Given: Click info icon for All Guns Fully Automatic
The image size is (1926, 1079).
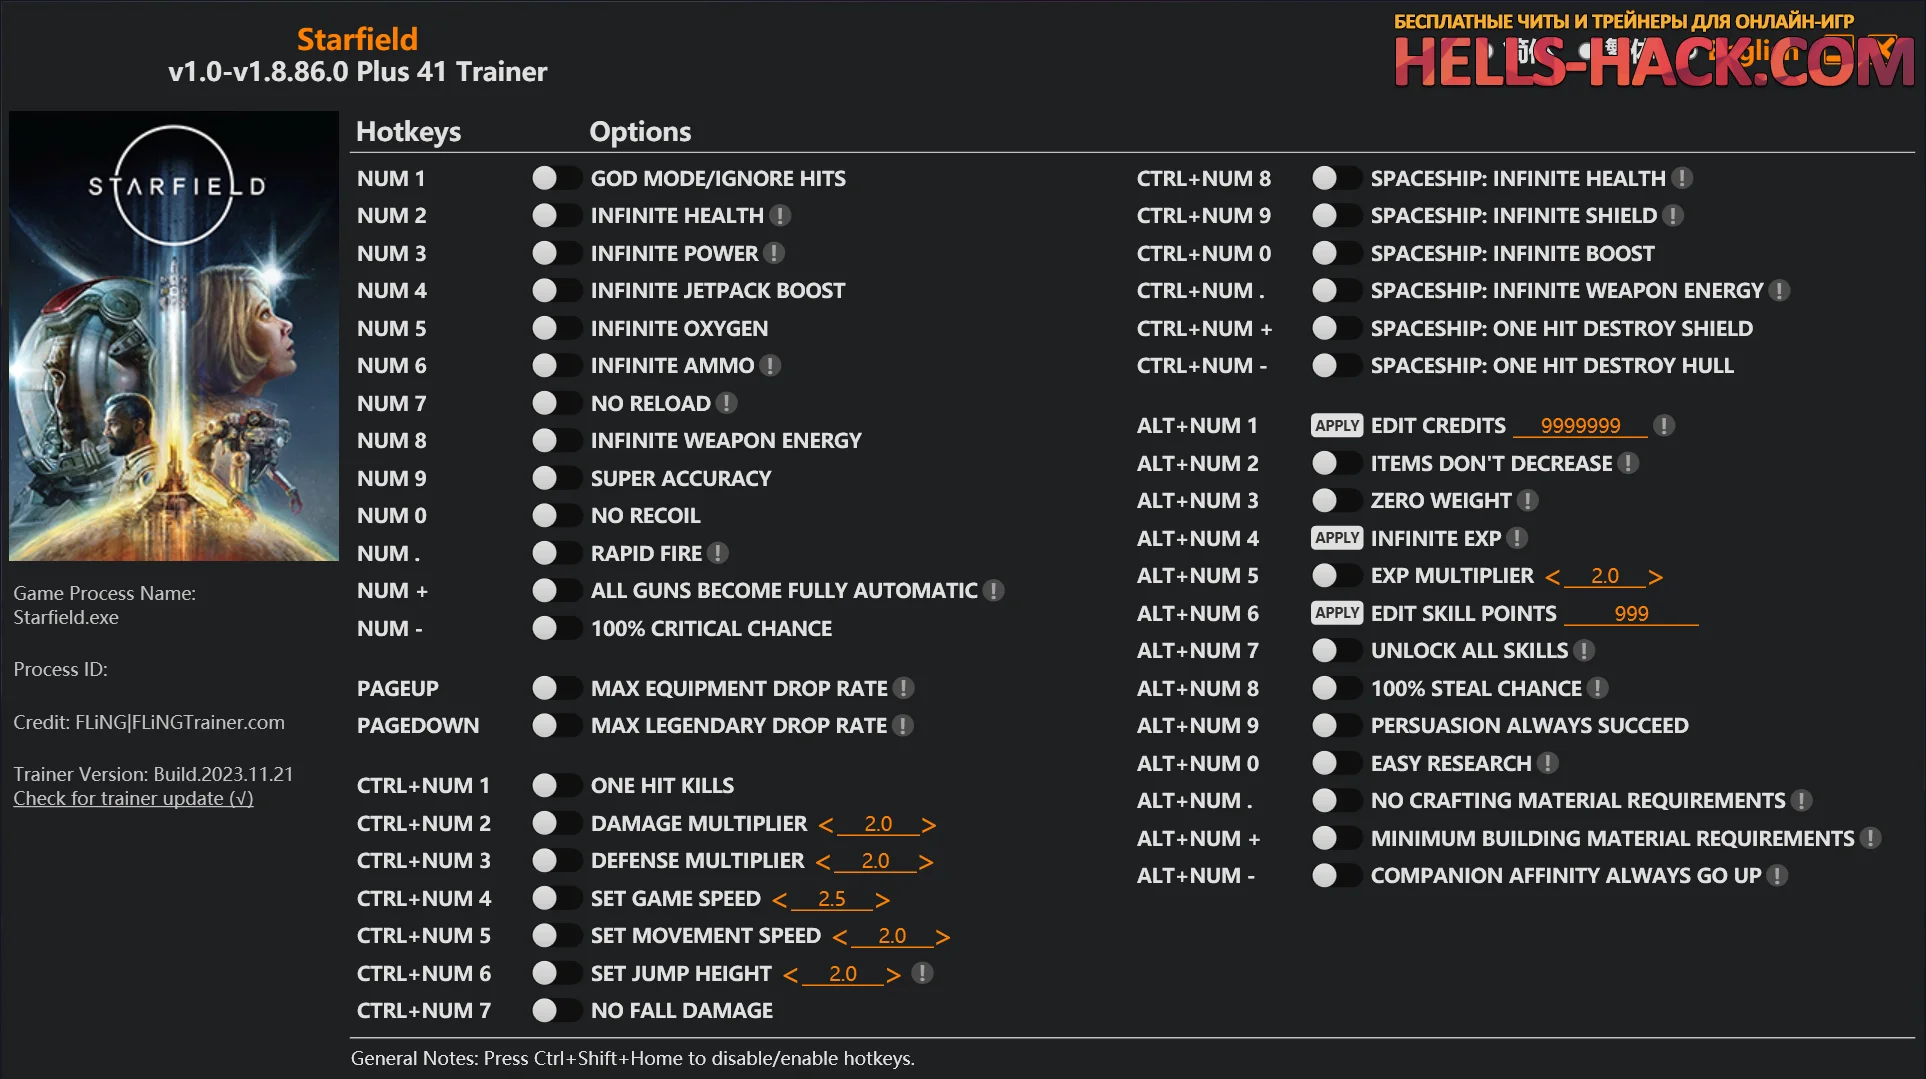Looking at the screenshot, I should 993,591.
